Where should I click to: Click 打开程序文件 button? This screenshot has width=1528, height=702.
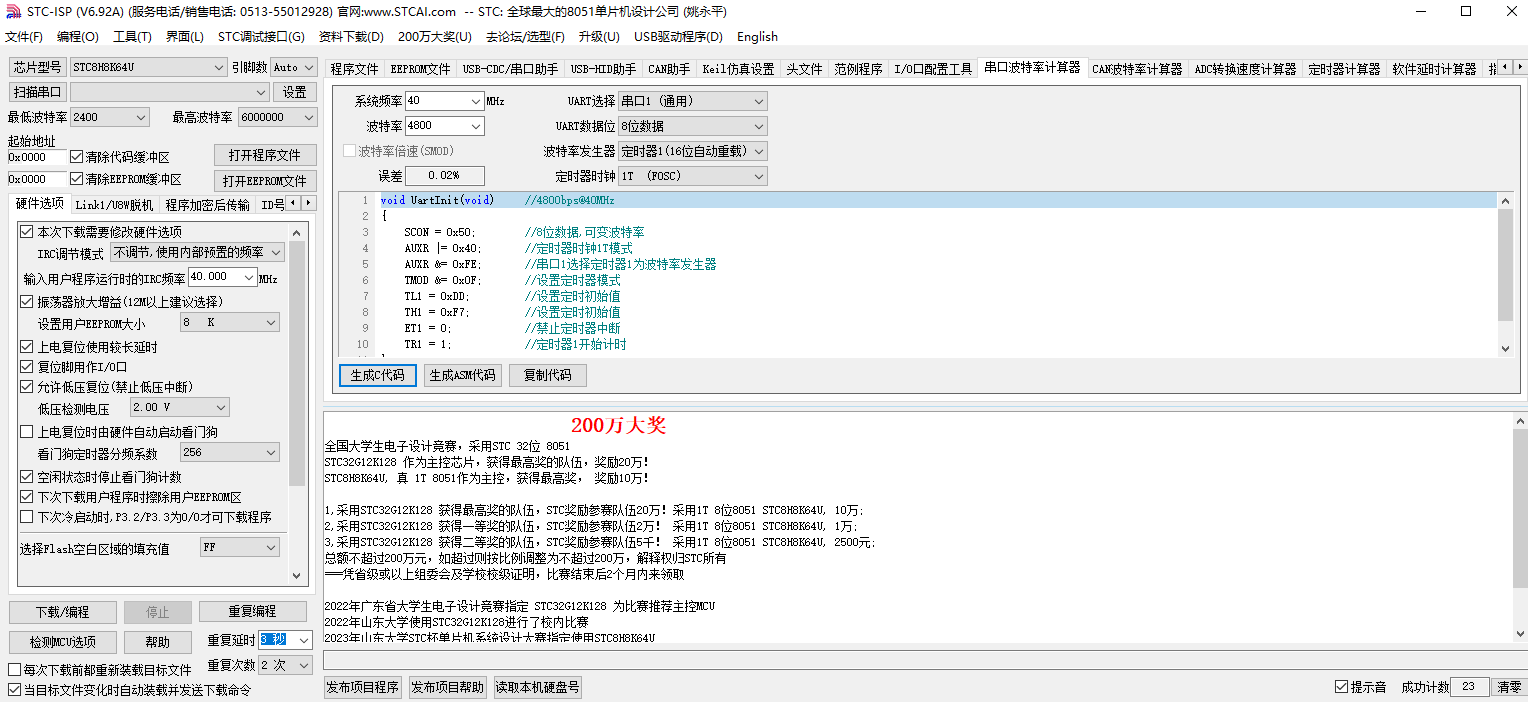coord(265,155)
